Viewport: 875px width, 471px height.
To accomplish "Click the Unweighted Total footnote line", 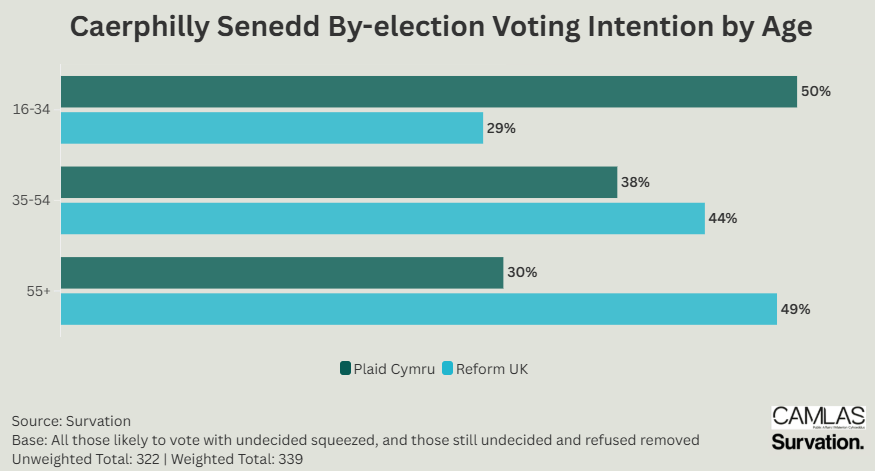I will [x=157, y=459].
